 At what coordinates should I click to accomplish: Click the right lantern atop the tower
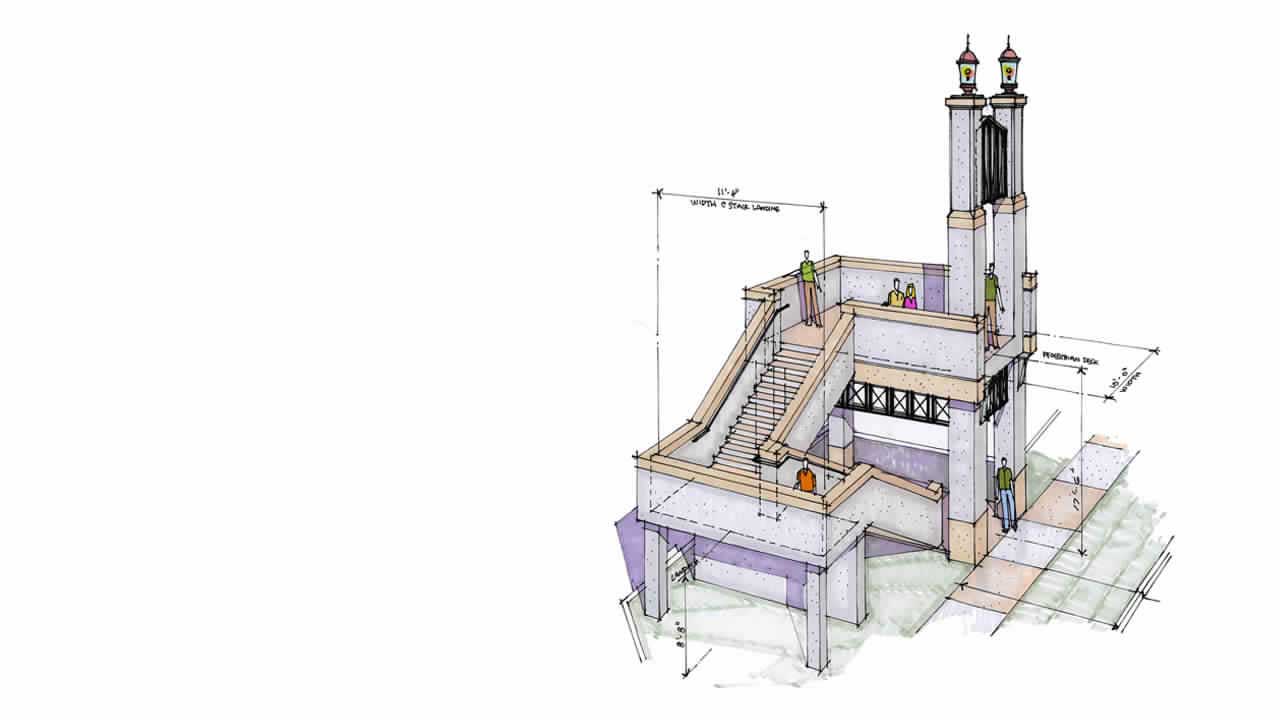1007,70
